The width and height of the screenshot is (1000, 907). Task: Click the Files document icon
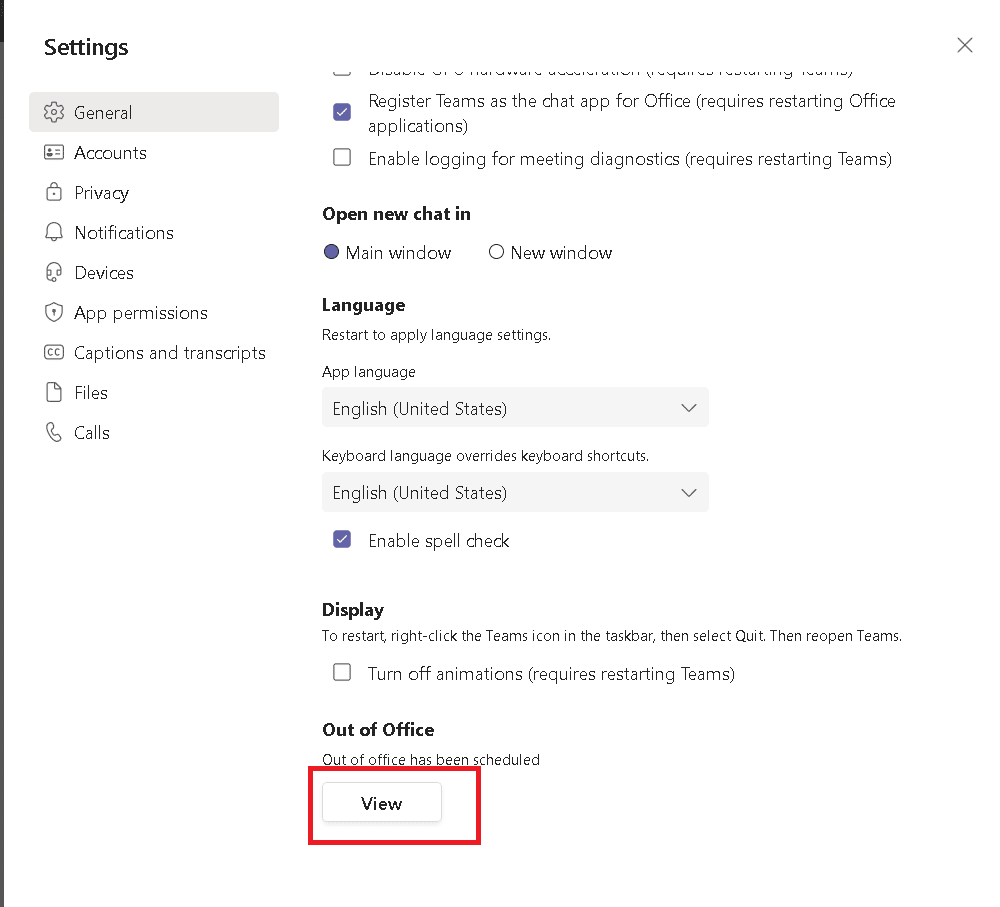[54, 392]
